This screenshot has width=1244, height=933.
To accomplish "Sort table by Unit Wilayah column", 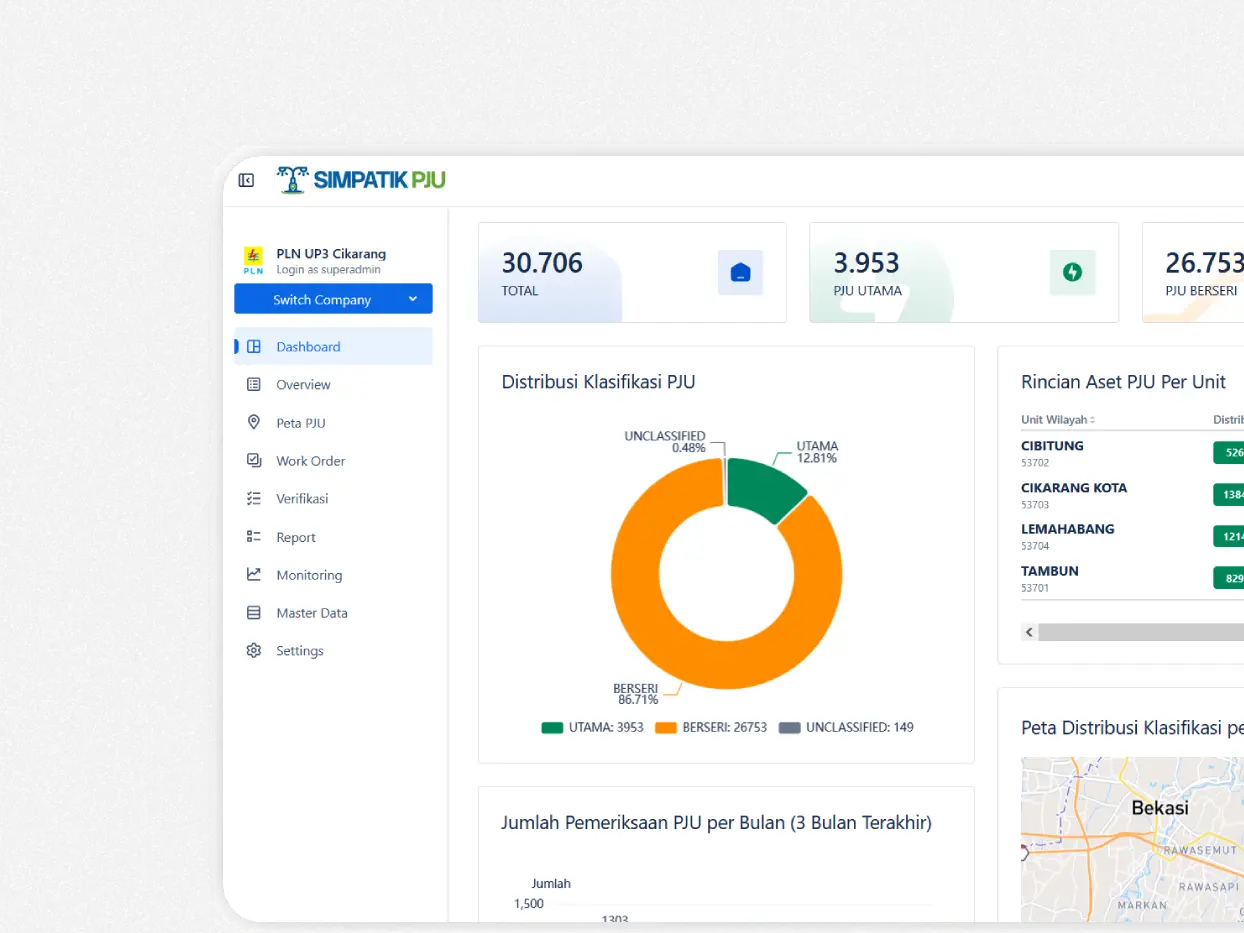I will click(x=1058, y=420).
